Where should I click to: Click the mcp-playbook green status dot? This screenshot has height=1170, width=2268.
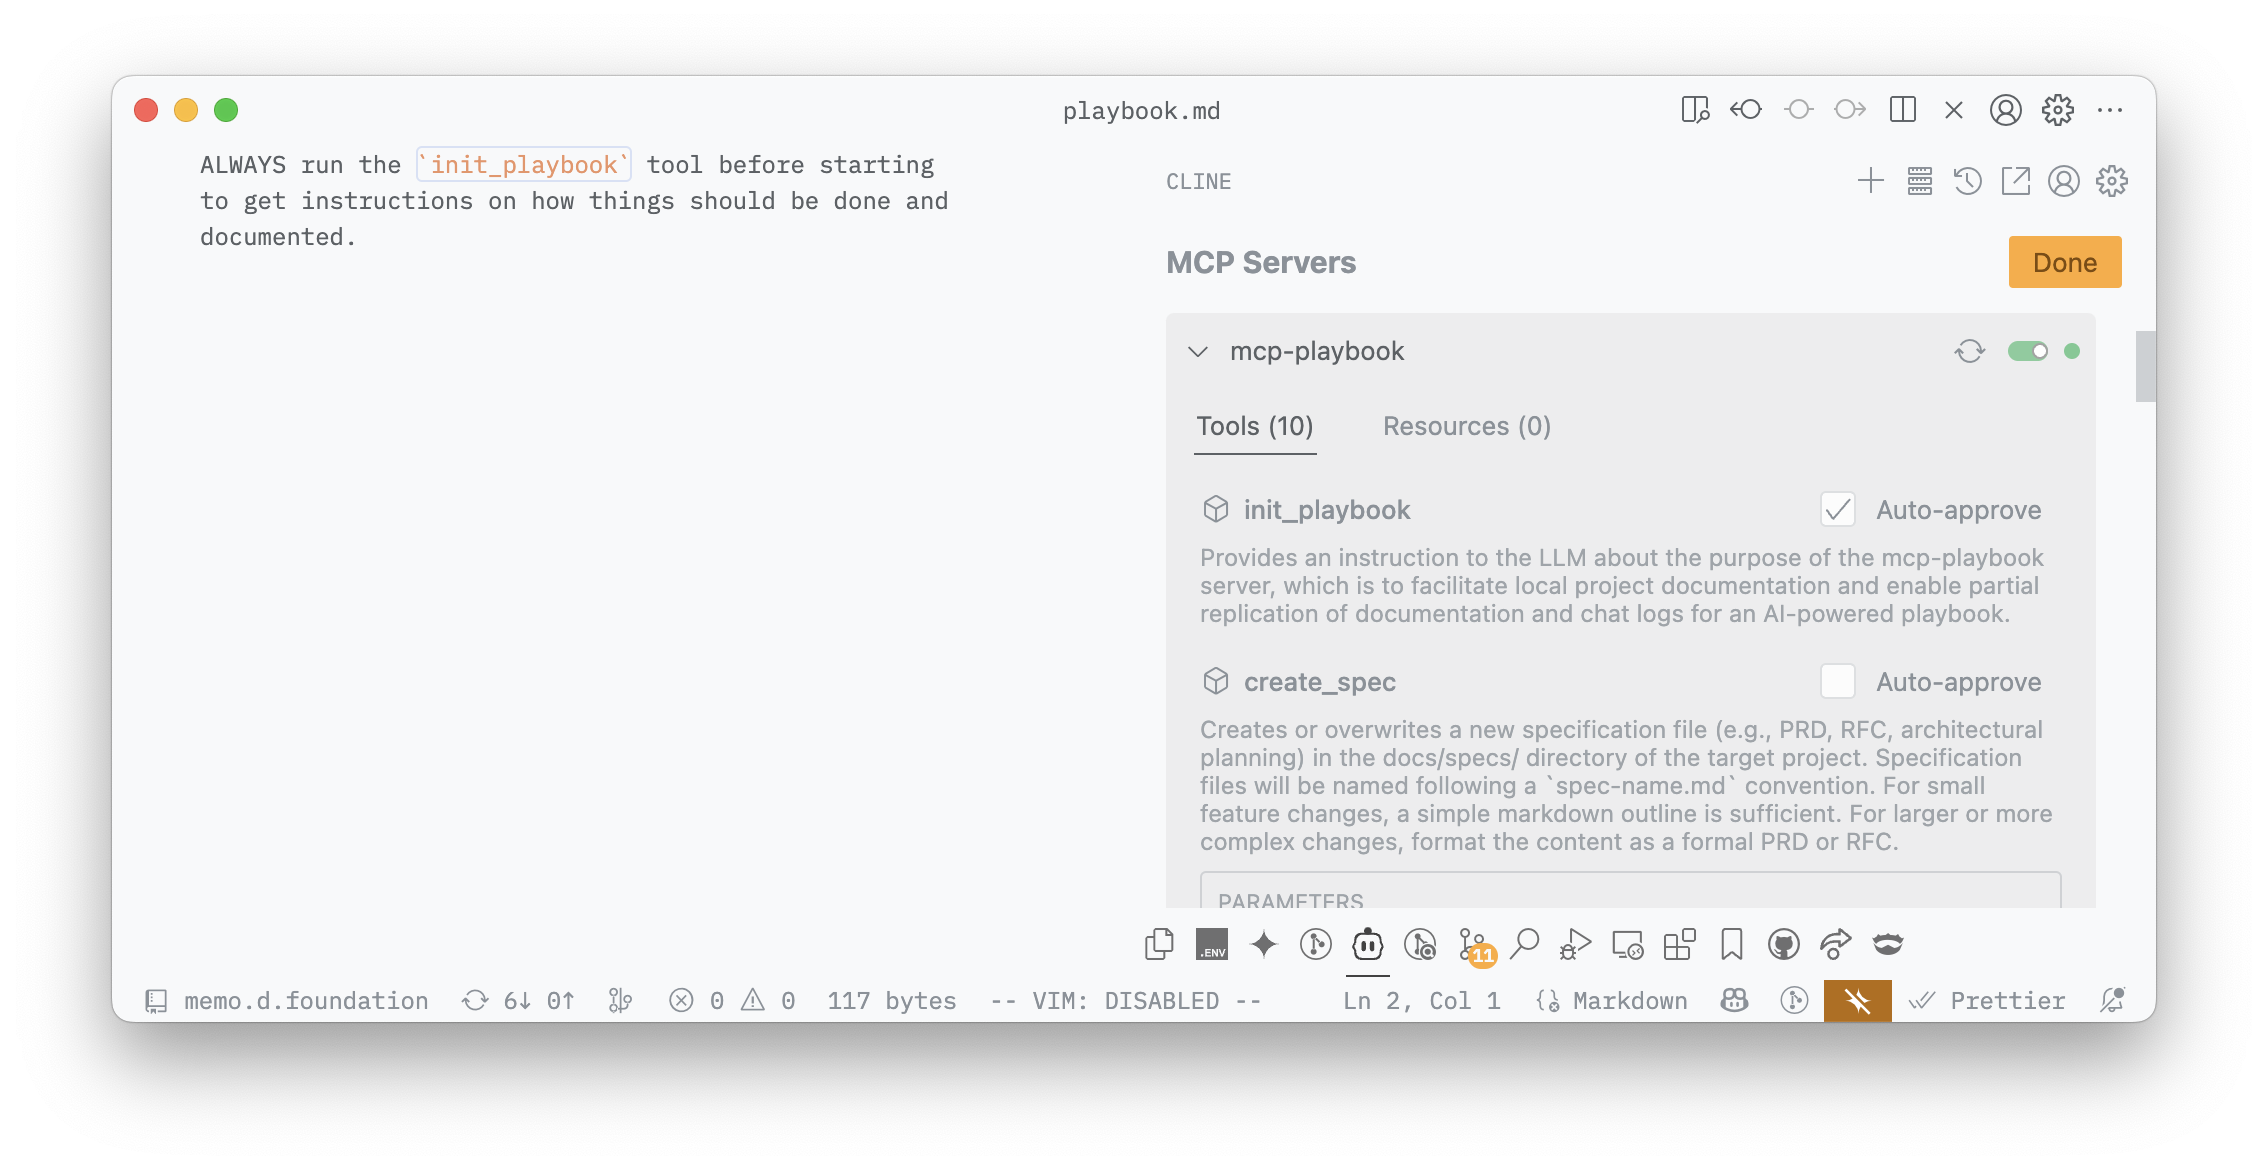pyautogui.click(x=2072, y=351)
